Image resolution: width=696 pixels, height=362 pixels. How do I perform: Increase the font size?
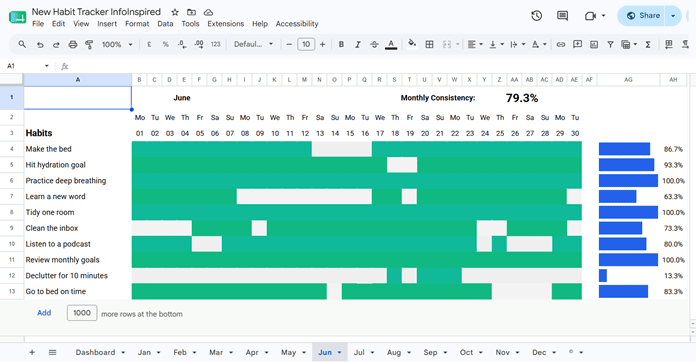323,44
